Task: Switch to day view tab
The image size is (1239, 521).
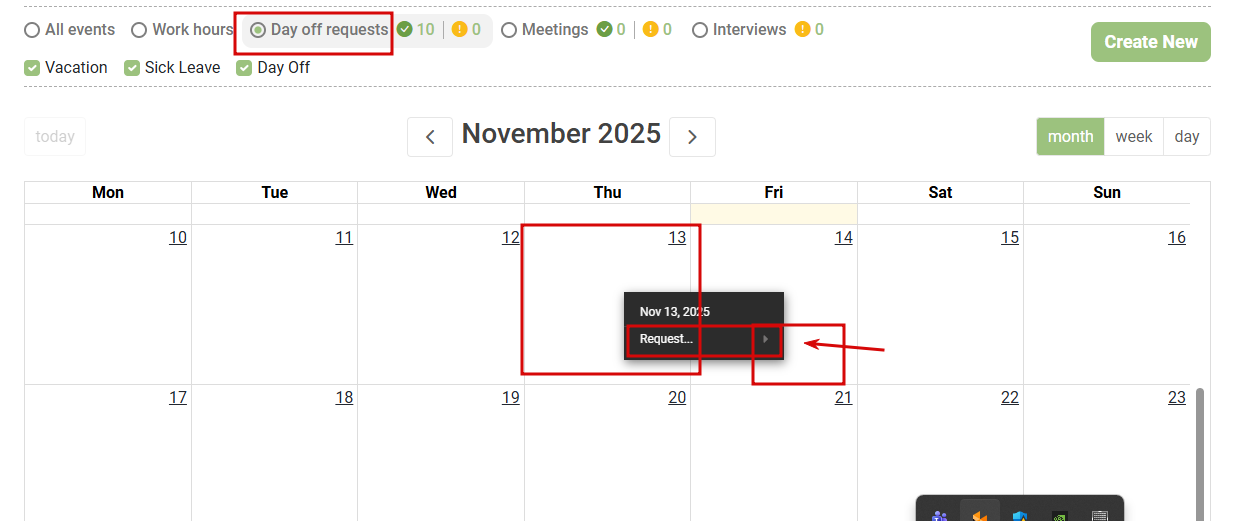Action: 1187,137
